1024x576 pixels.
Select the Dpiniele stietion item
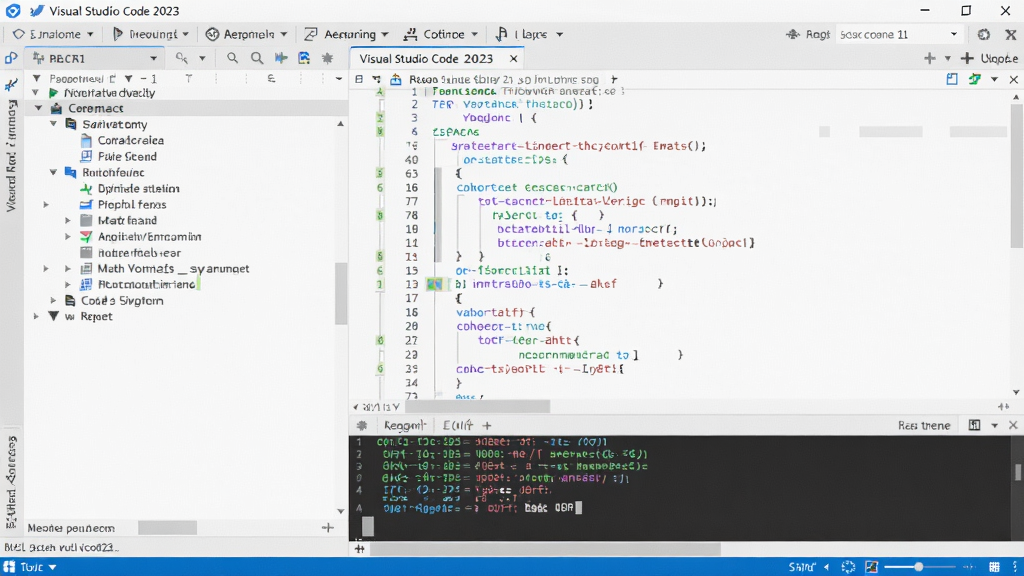pyautogui.click(x=138, y=189)
